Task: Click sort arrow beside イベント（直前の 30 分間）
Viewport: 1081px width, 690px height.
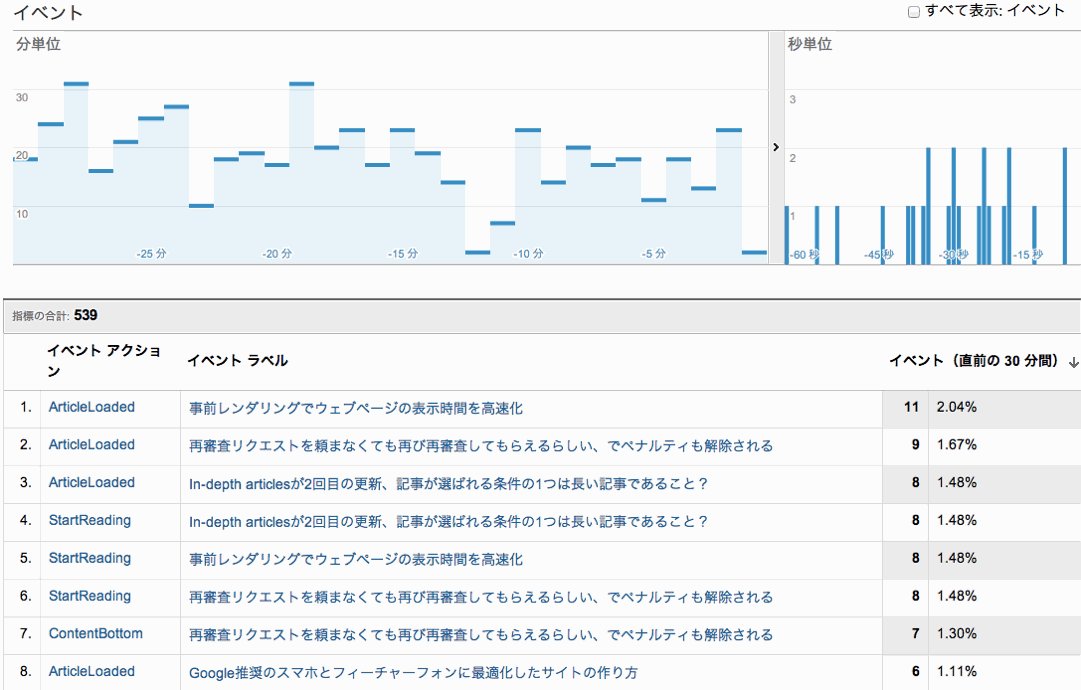Action: [x=1074, y=363]
